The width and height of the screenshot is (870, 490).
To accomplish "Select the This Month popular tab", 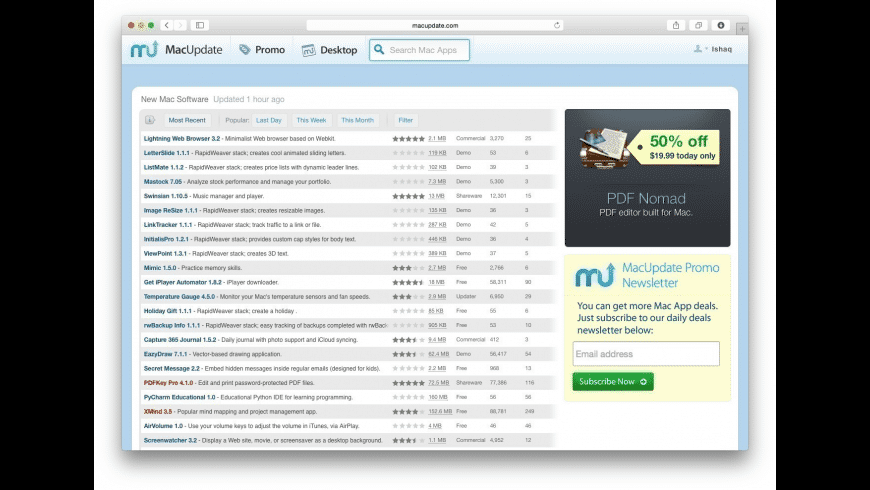I will [357, 120].
